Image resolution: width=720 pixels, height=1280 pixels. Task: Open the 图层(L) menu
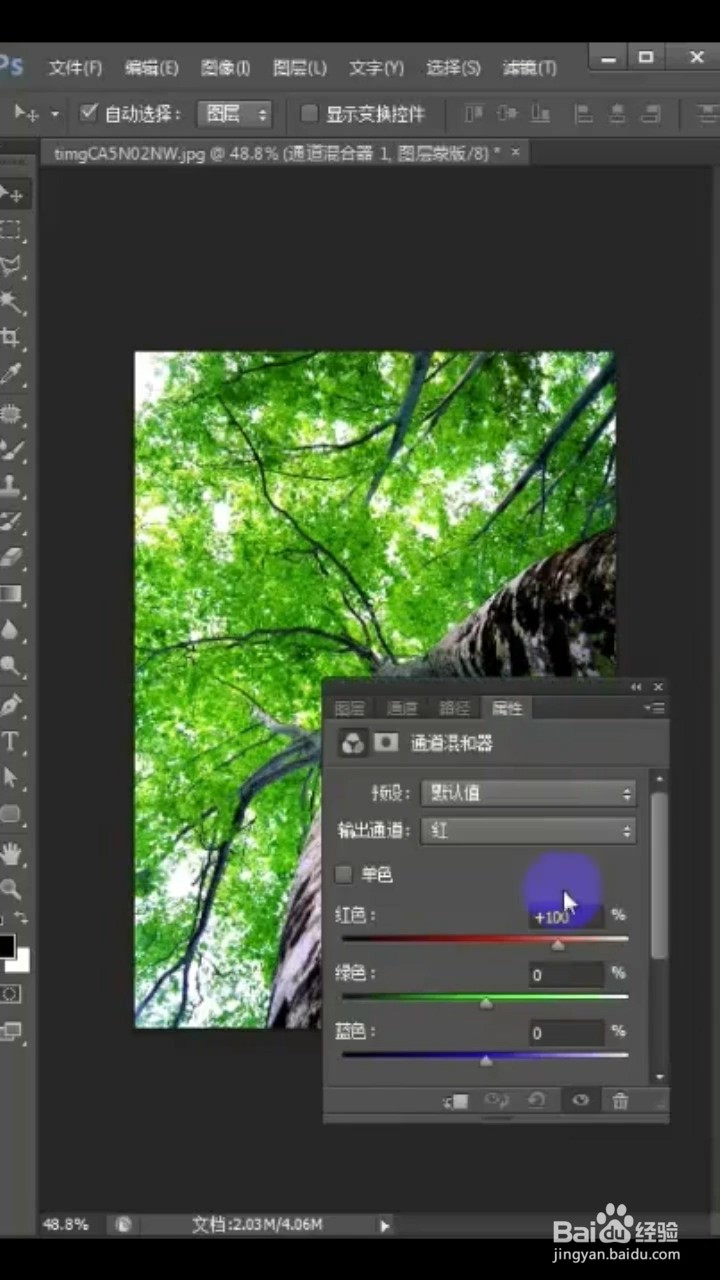[x=300, y=68]
